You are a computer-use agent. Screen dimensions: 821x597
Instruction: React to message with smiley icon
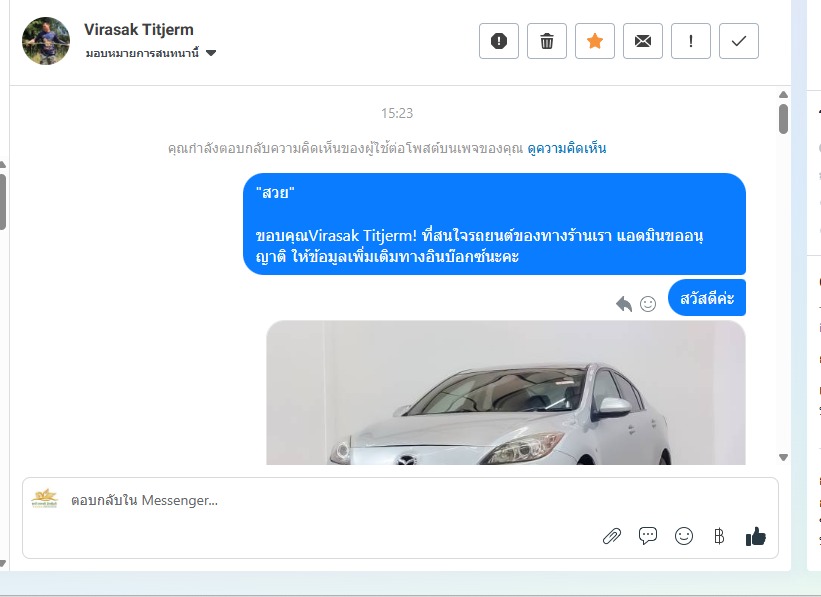click(x=648, y=304)
